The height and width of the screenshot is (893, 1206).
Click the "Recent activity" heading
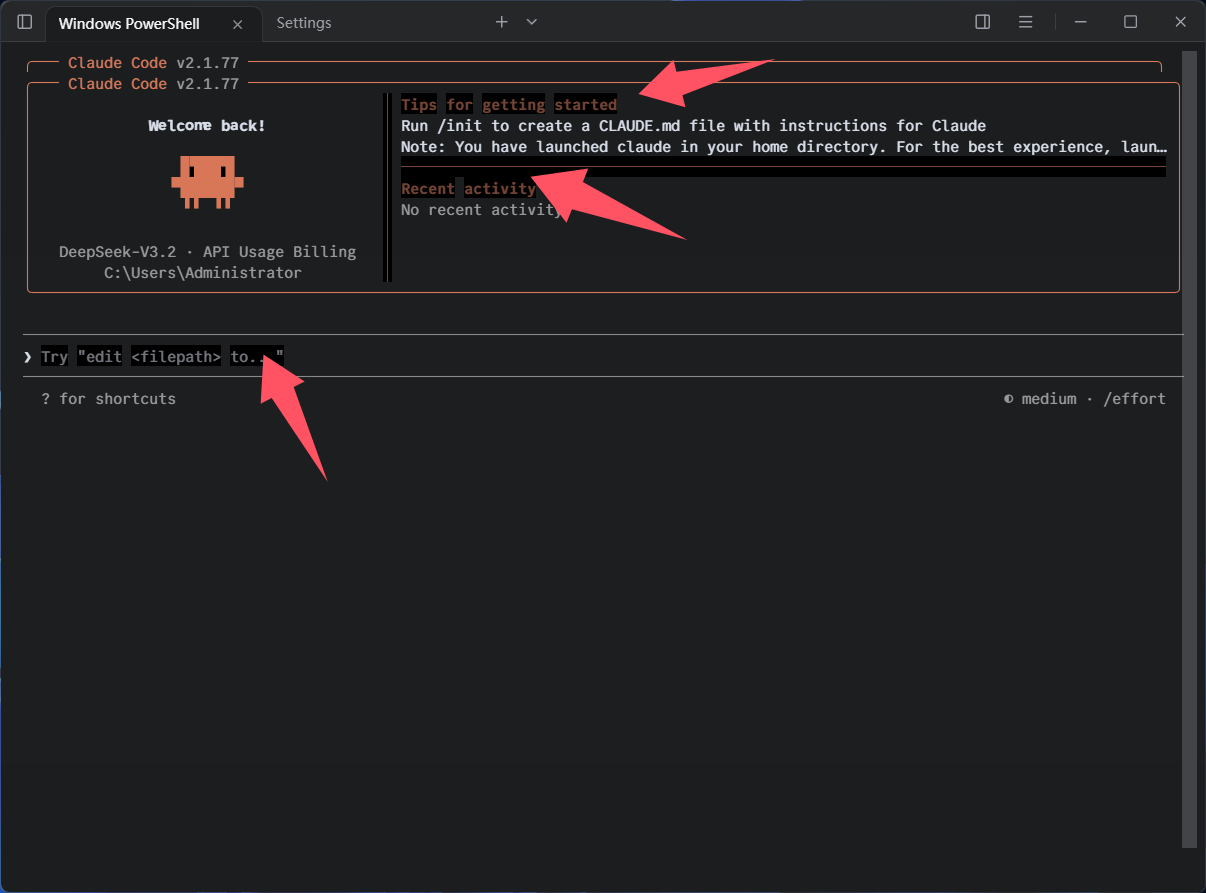pyautogui.click(x=468, y=189)
